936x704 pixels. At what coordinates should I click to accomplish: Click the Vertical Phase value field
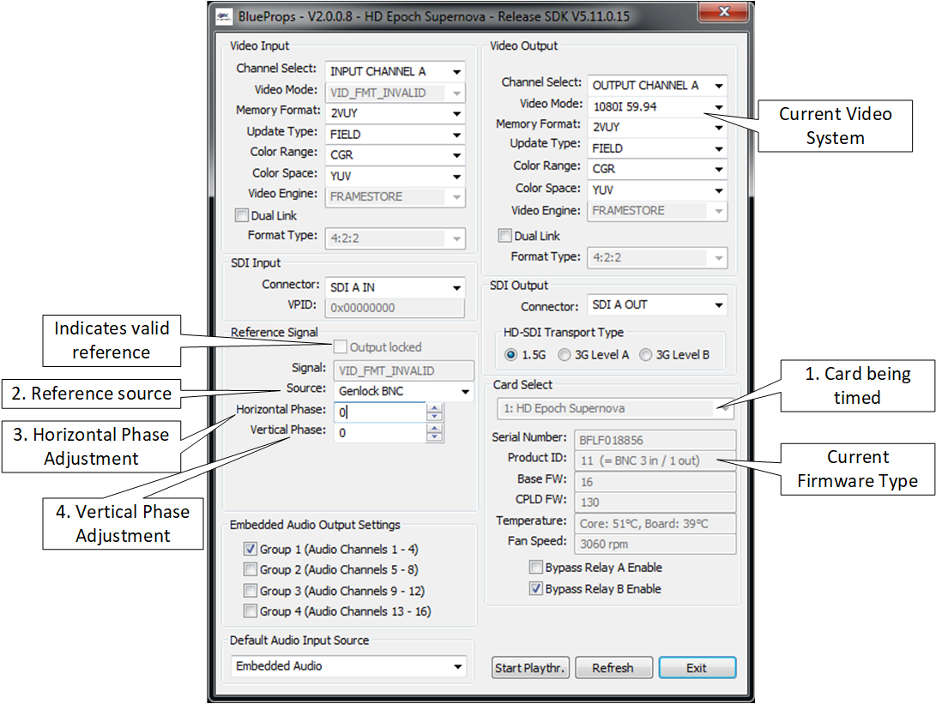[x=380, y=433]
